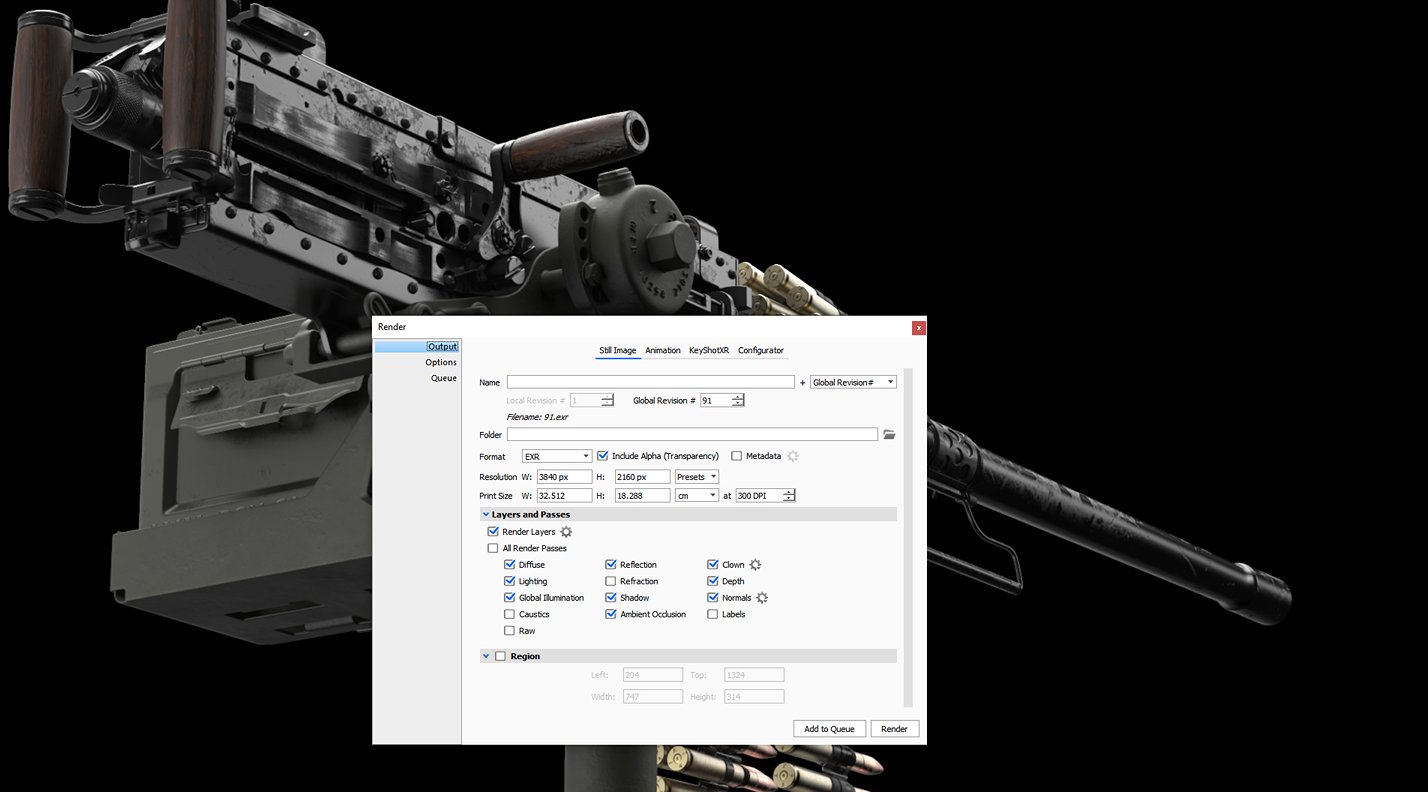This screenshot has height=792, width=1428.
Task: Switch to the KeyShotXR tab
Action: [709, 350]
